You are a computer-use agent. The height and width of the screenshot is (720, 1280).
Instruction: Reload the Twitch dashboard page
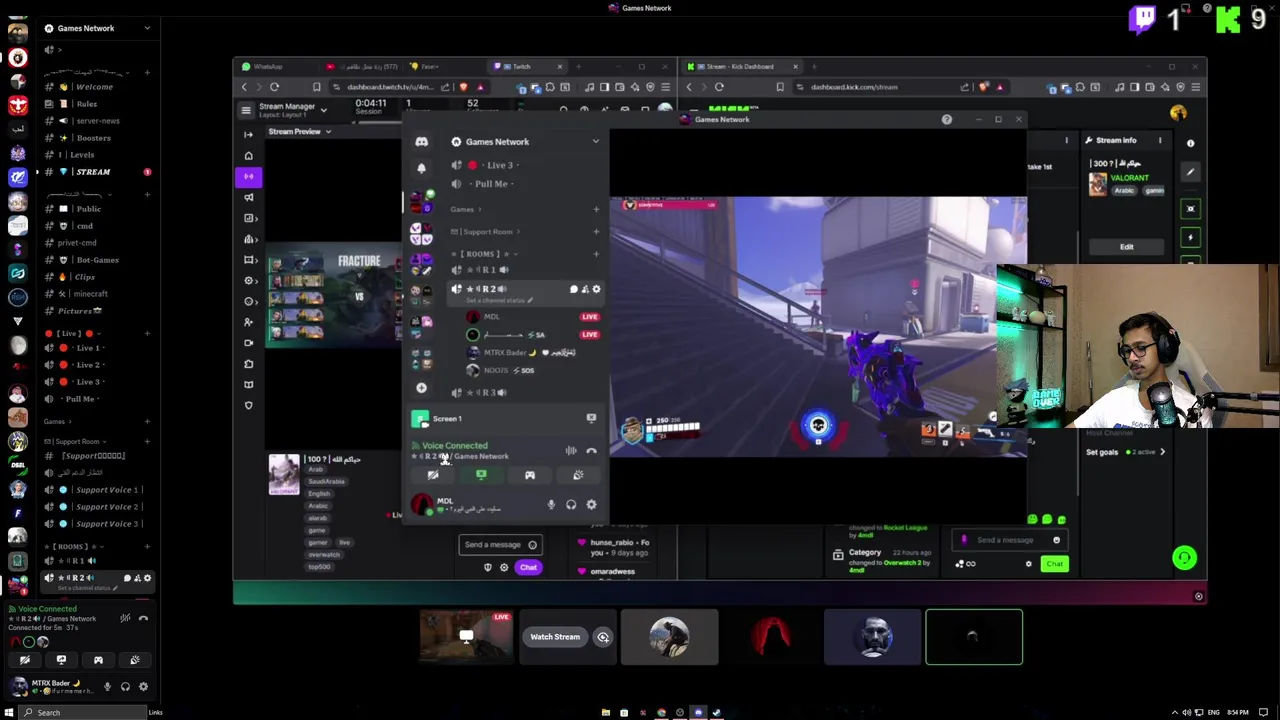coord(274,87)
